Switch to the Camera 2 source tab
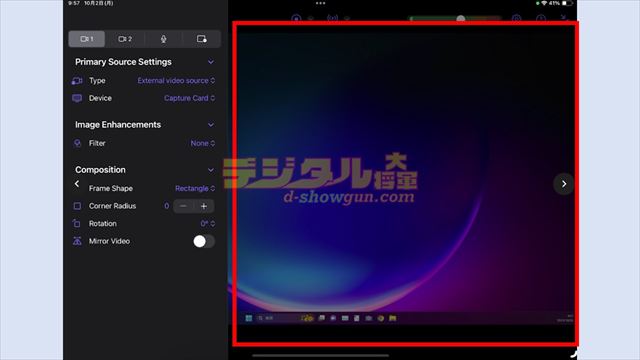The width and height of the screenshot is (640, 360). [125, 39]
